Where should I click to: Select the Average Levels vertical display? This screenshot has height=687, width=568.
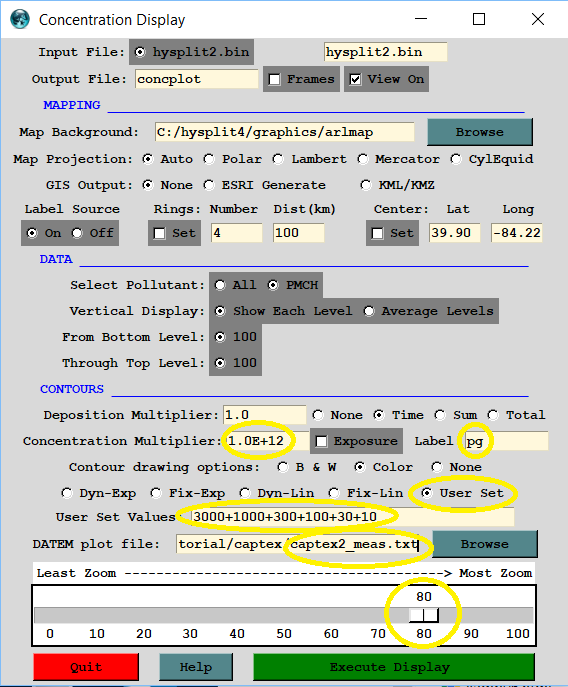click(x=369, y=311)
